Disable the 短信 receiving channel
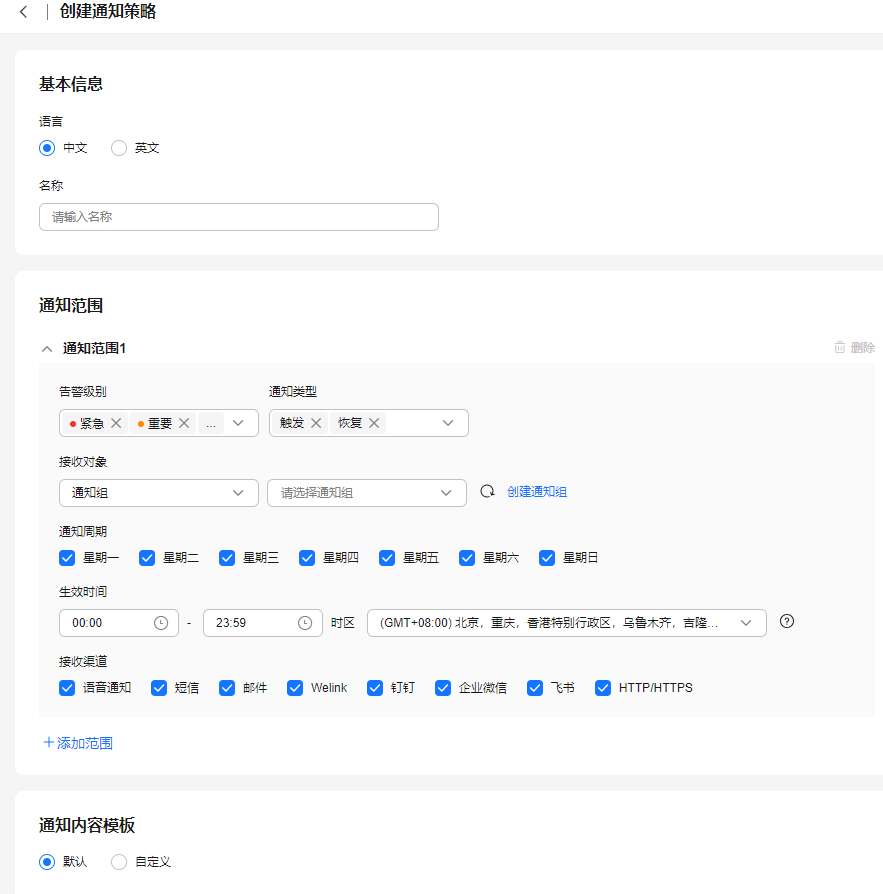The width and height of the screenshot is (883, 894). pos(159,688)
